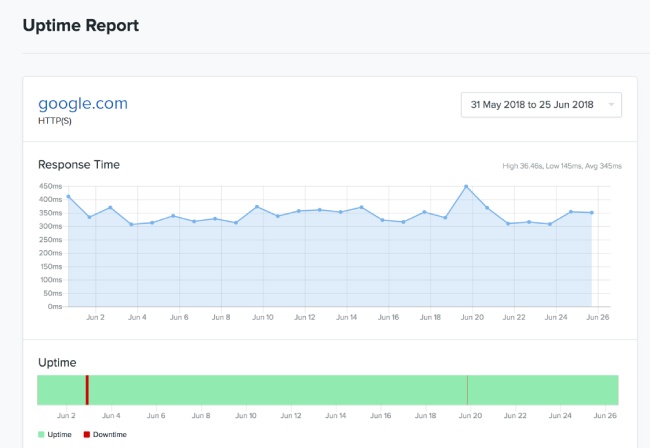Viewport: 650px width, 448px height.
Task: Click the Response Time section title
Action: click(79, 165)
